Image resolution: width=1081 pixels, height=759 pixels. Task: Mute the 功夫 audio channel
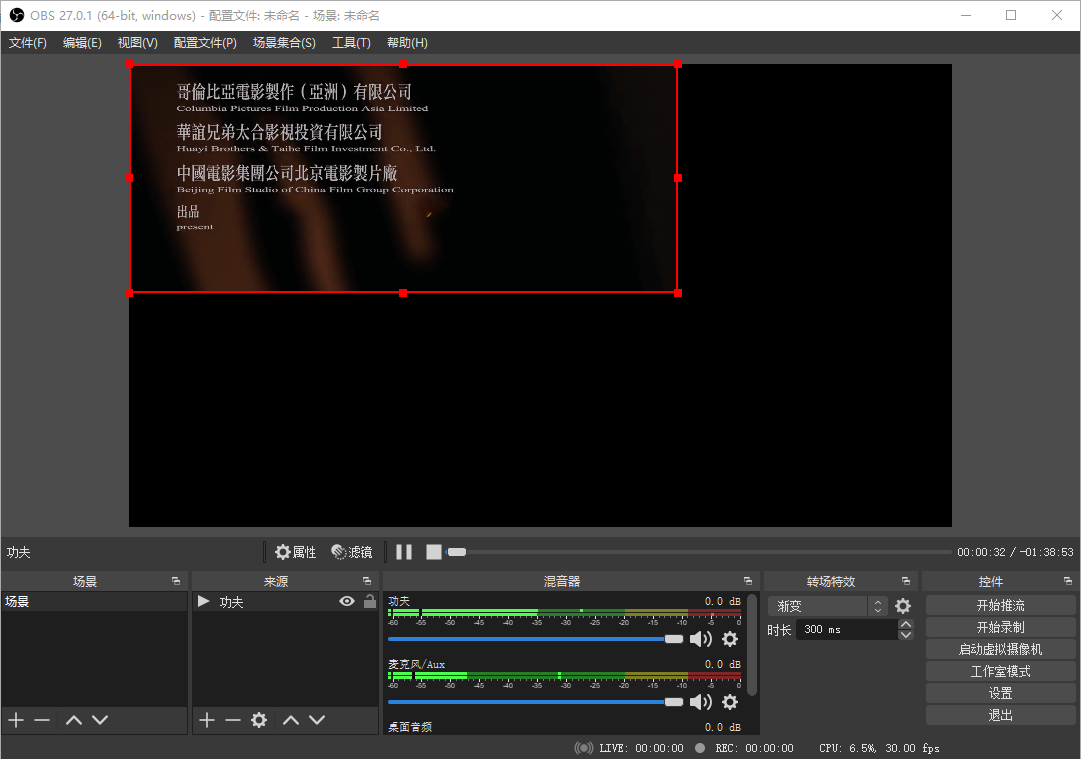pyautogui.click(x=701, y=639)
